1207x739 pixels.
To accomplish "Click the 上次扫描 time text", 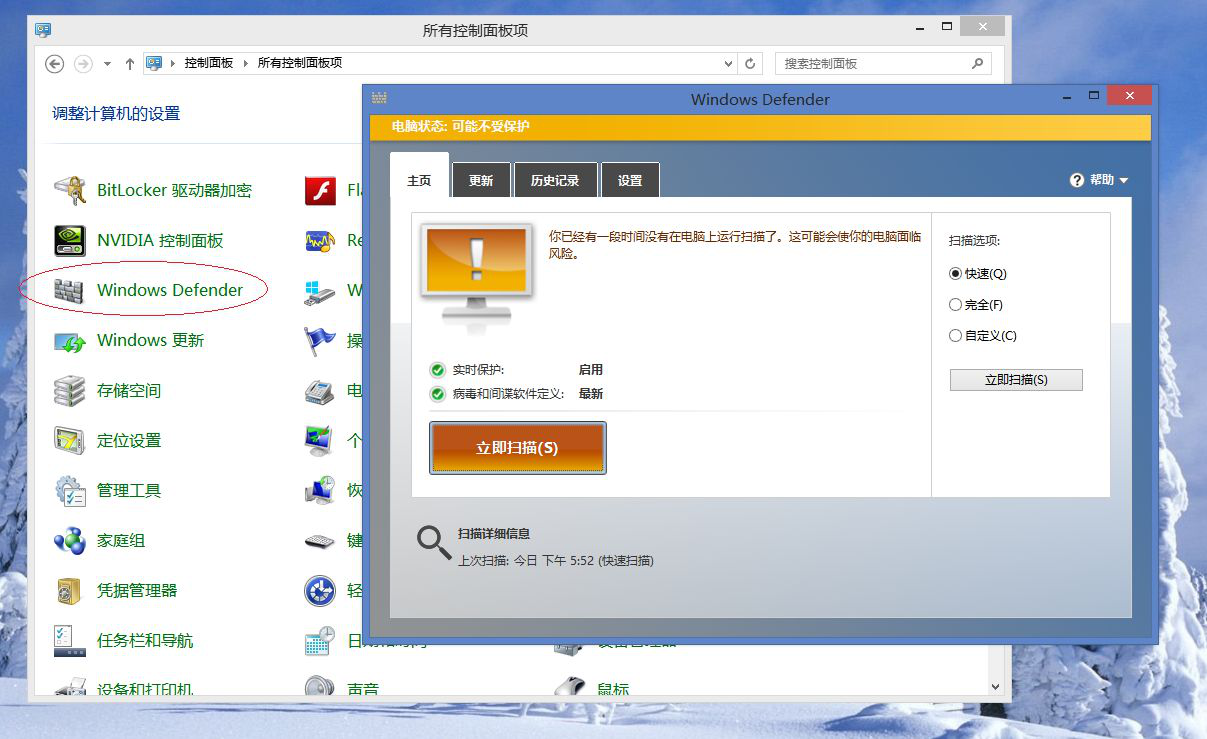I will [556, 561].
